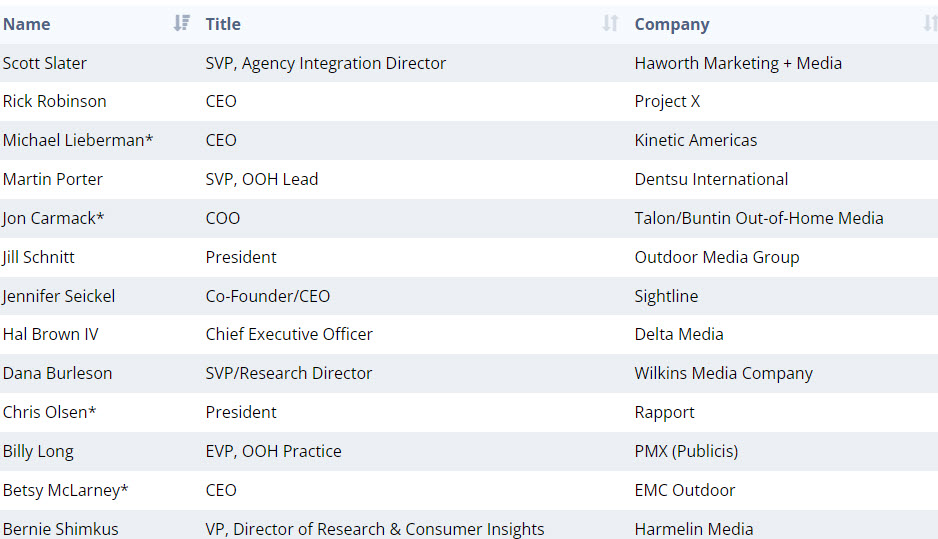Click Haworth Marketing + Media company cell
Screen dimensions: 938x539
click(x=738, y=63)
